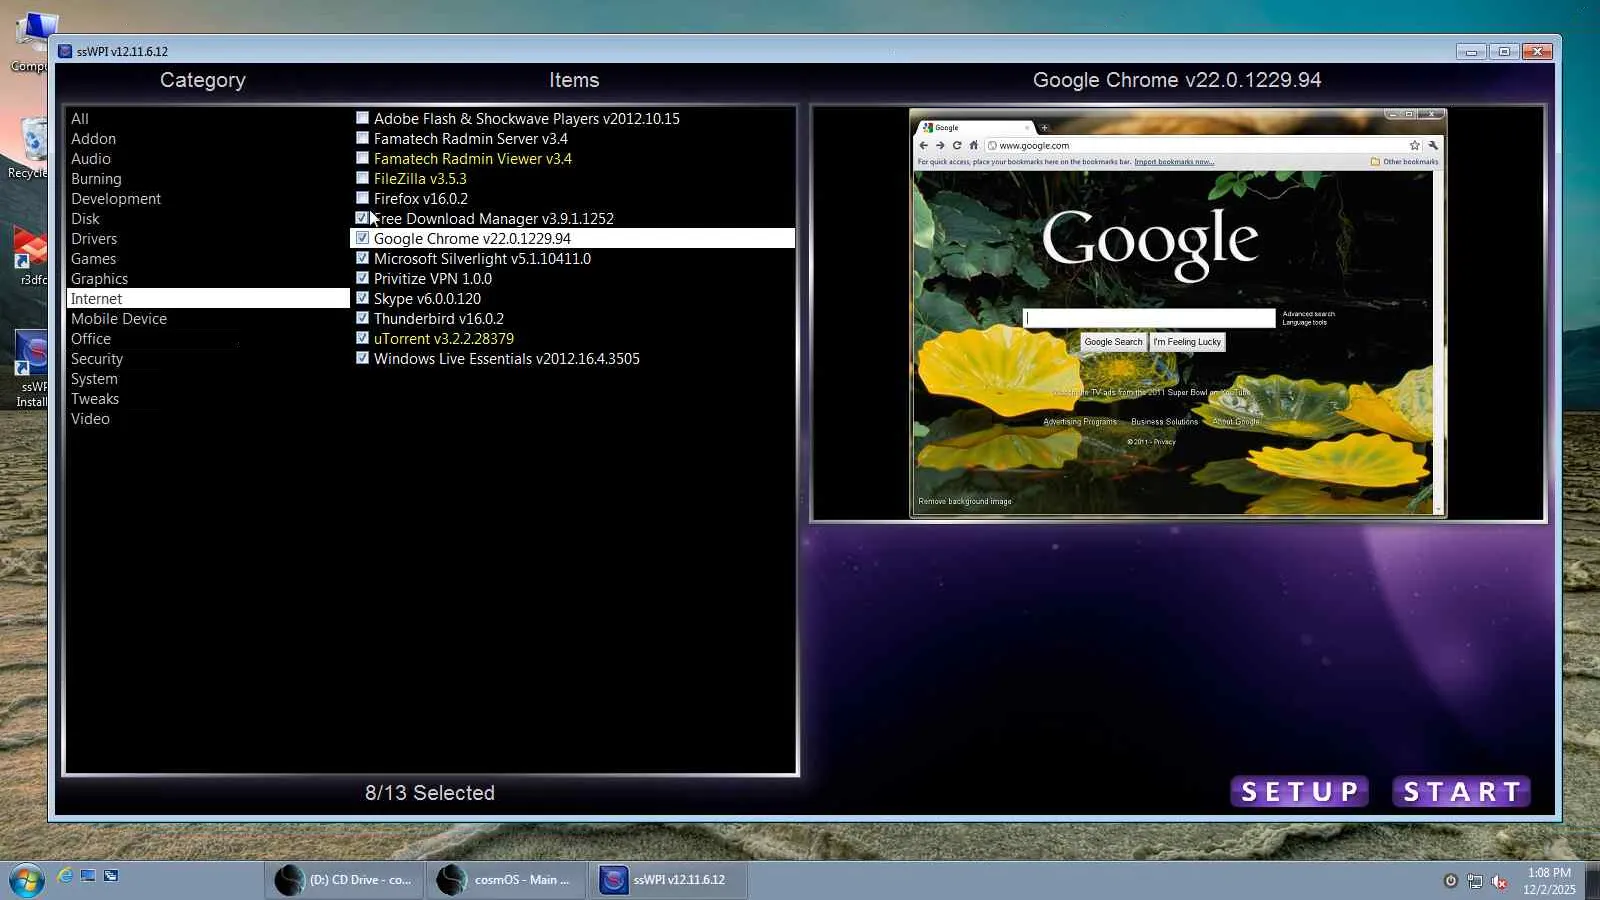The image size is (1600, 900).
Task: Click the Switch Between Windows quick launch icon
Action: 111,876
